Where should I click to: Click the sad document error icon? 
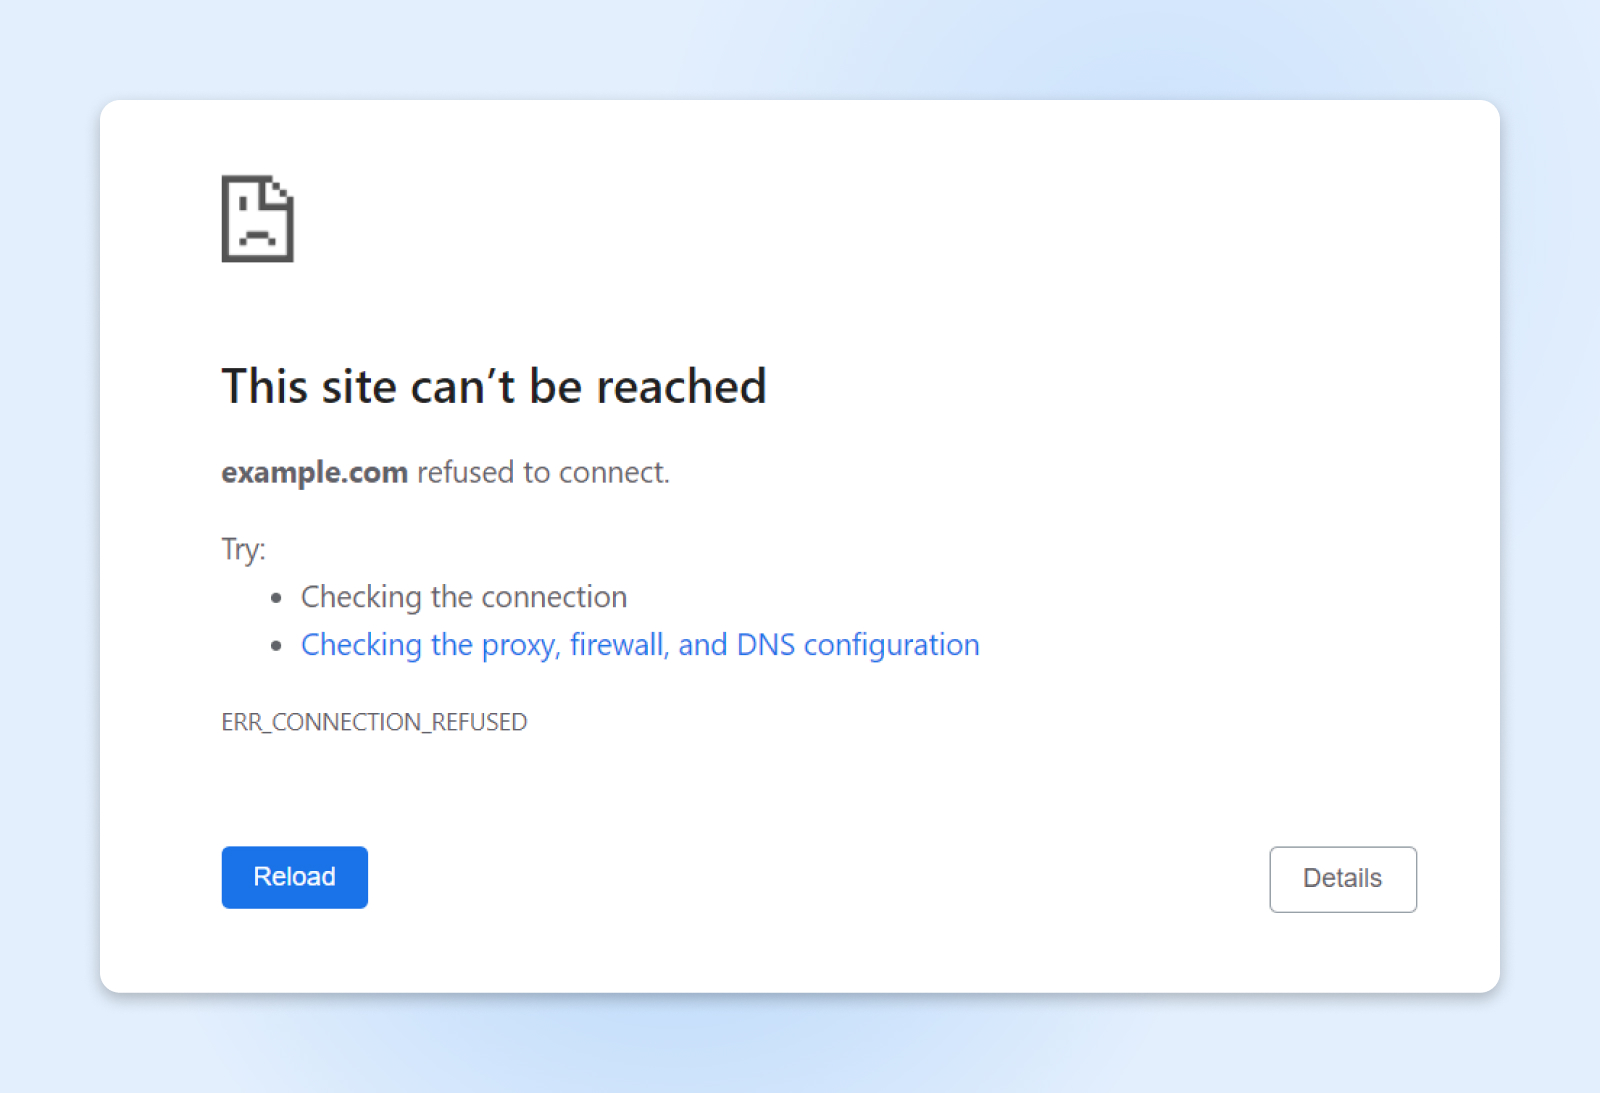click(x=256, y=220)
